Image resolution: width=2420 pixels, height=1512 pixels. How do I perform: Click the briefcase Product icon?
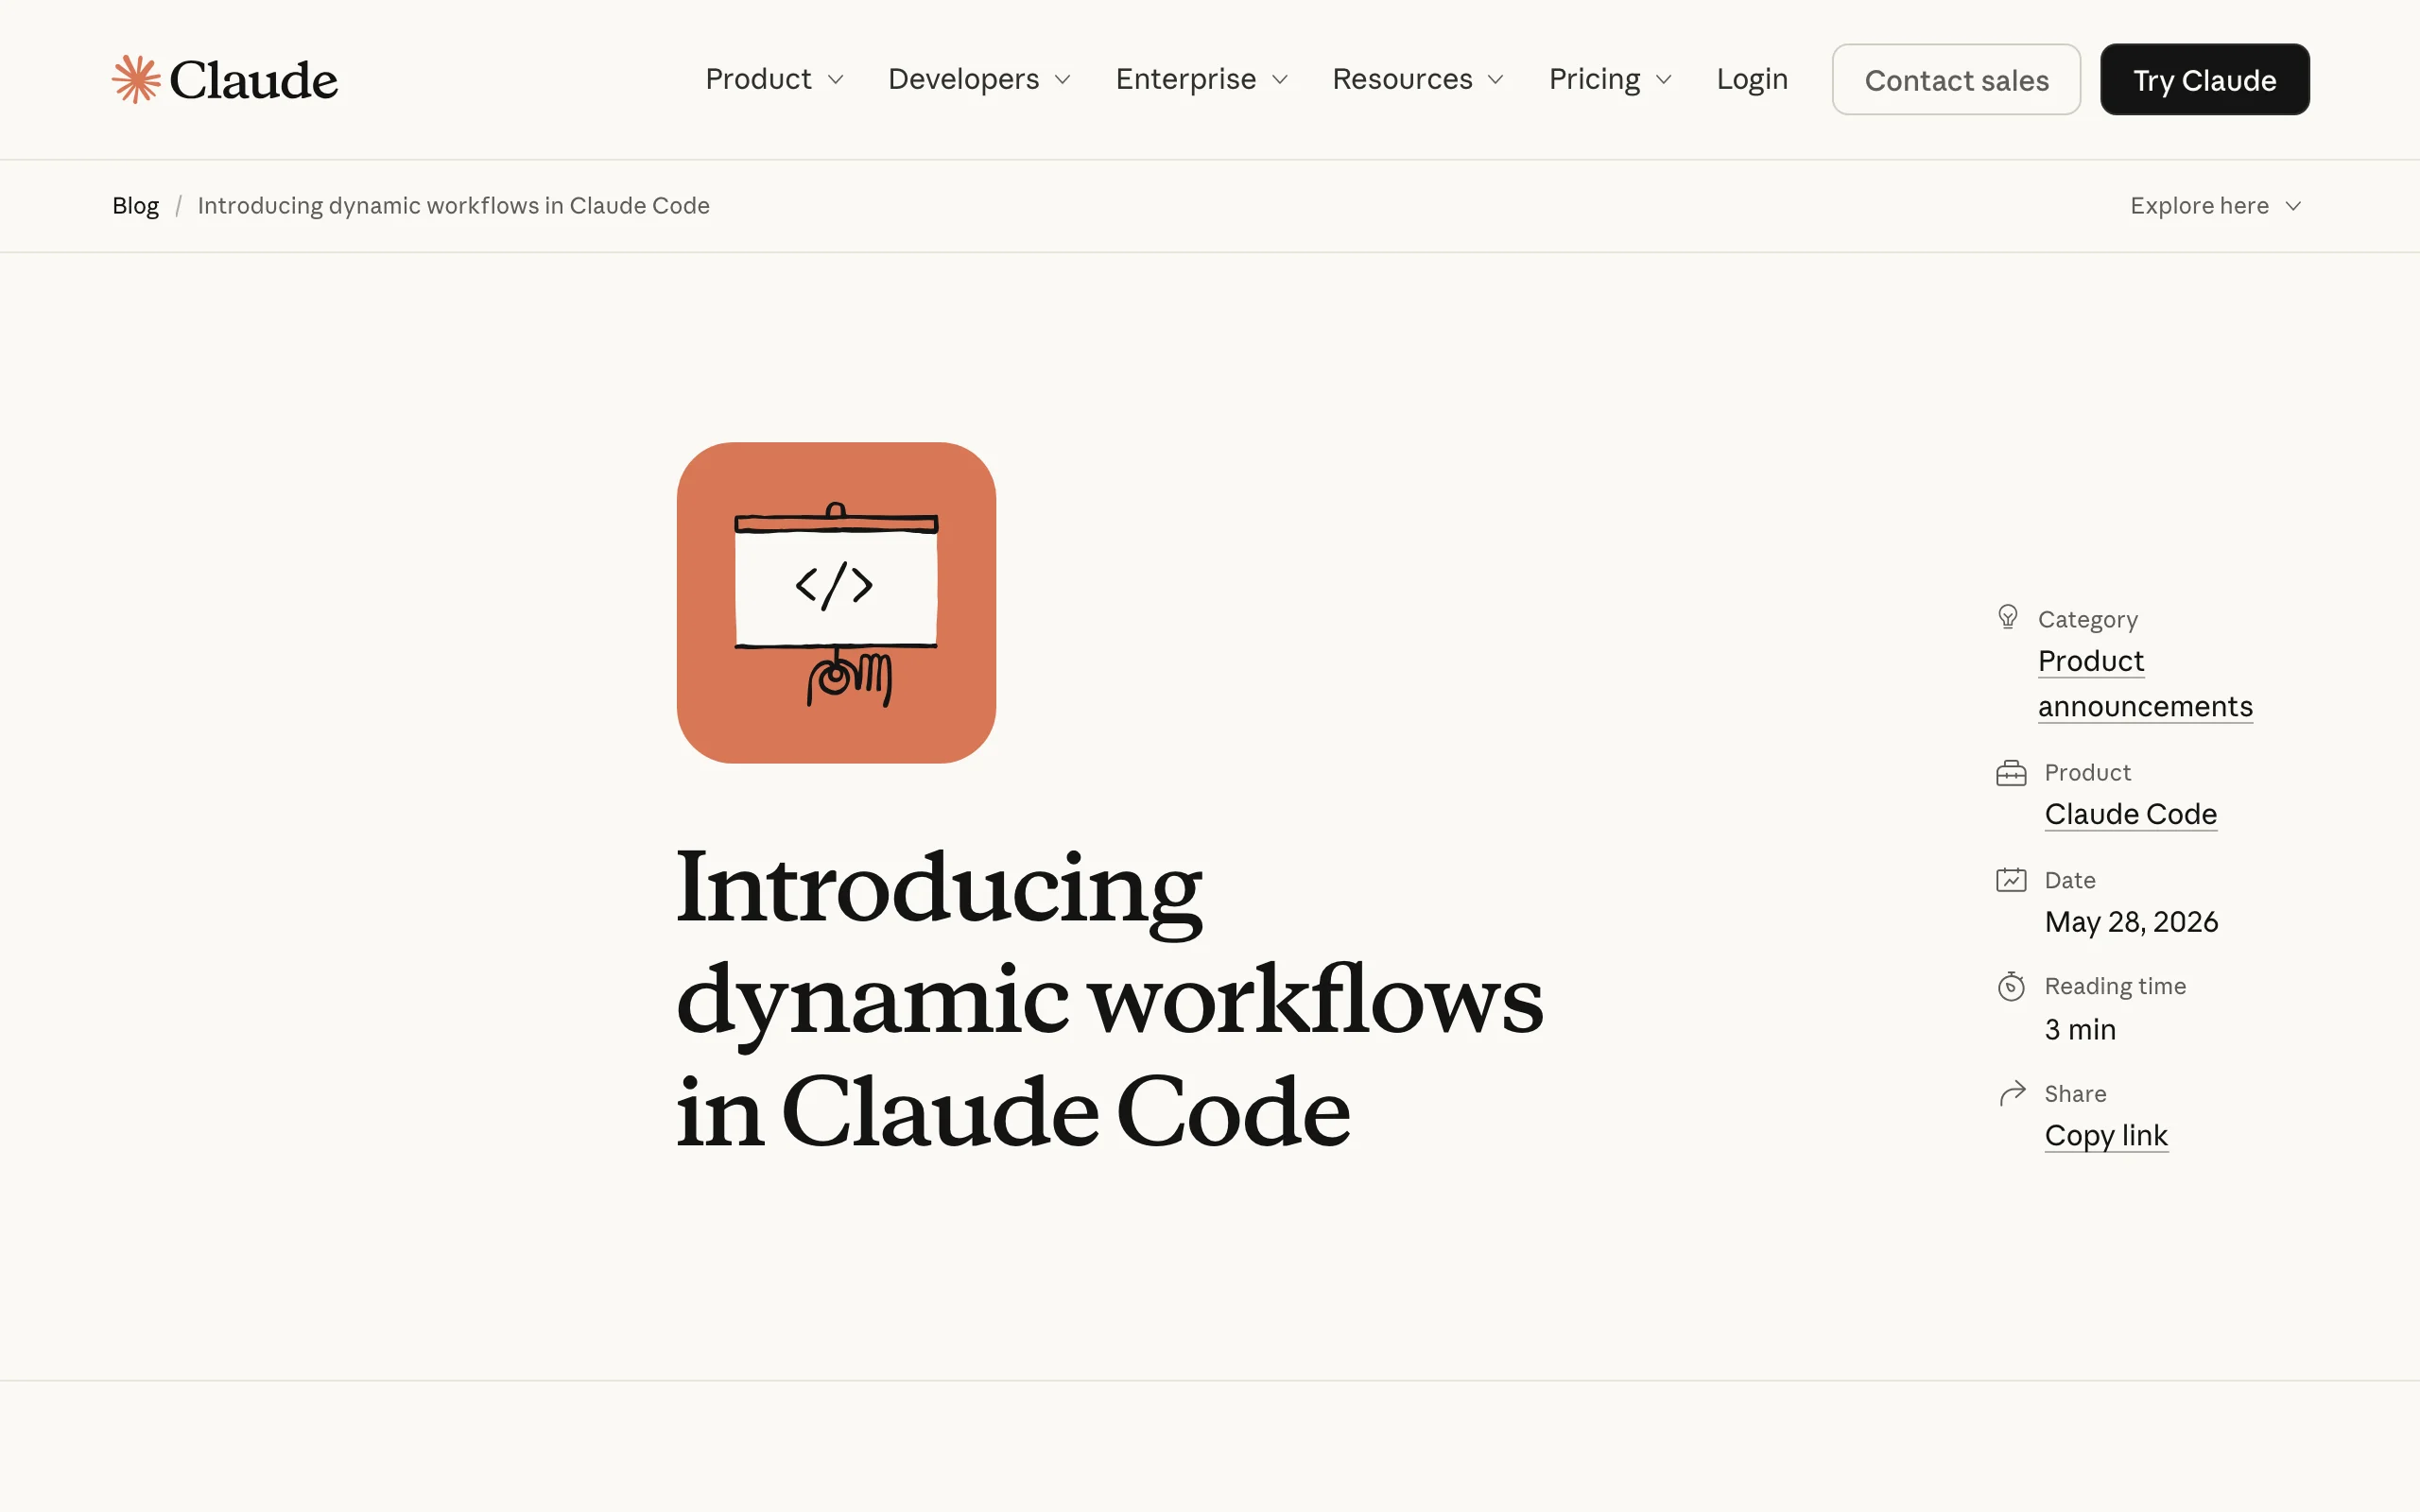click(x=2011, y=773)
